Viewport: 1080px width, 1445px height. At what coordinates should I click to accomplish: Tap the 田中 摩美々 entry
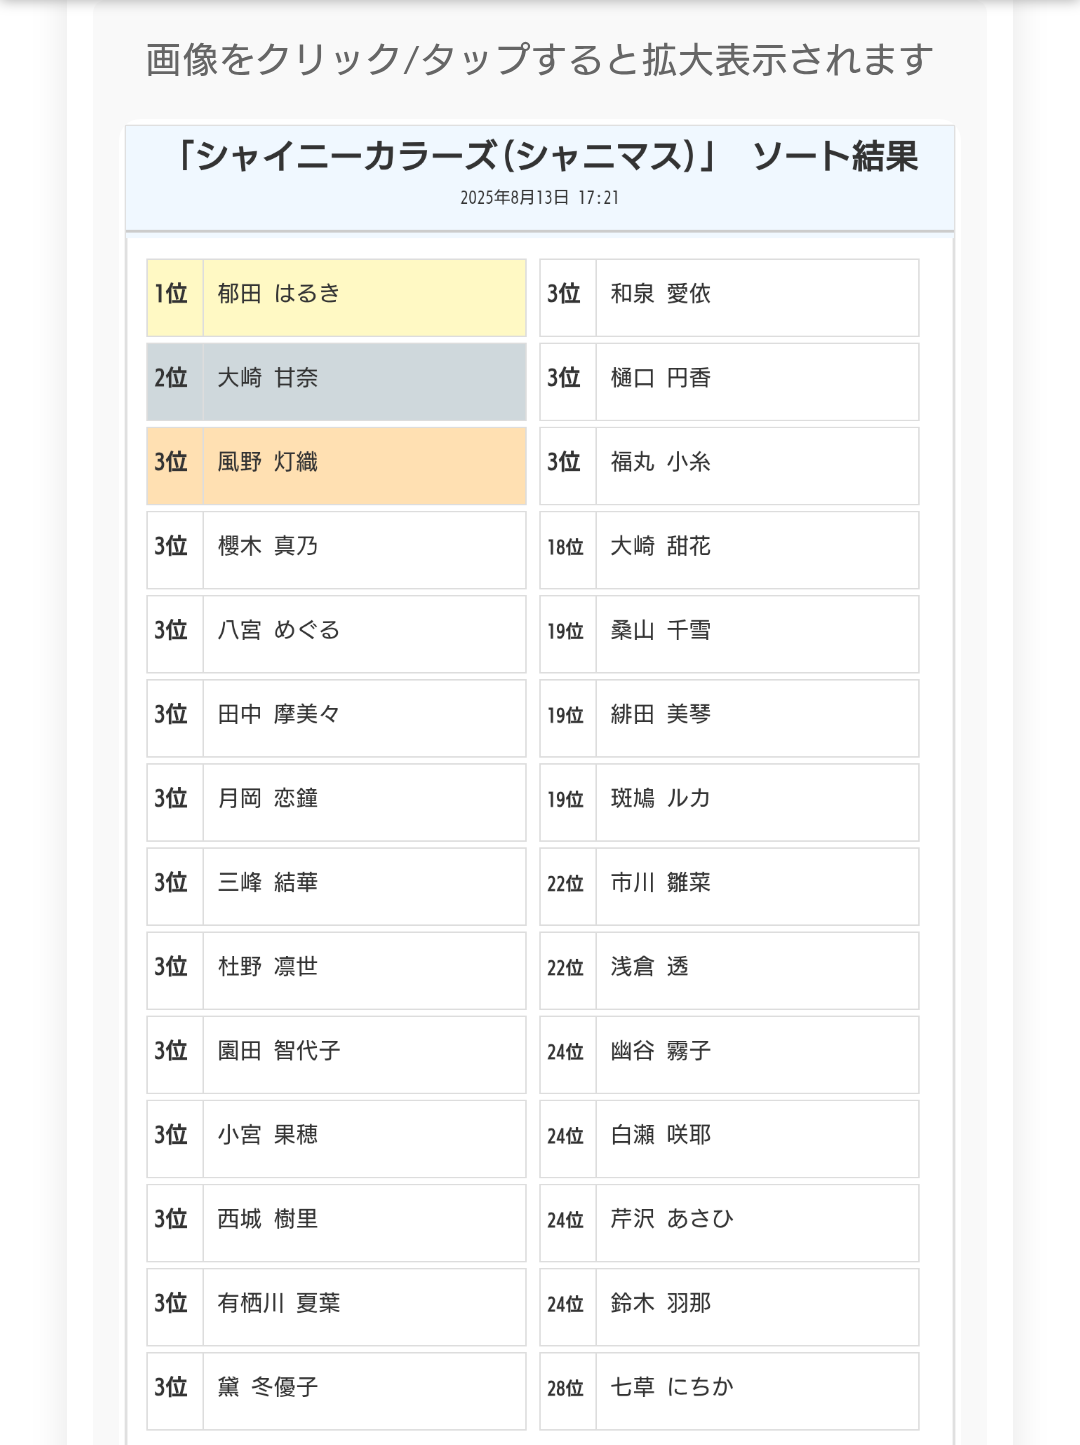[x=336, y=717]
